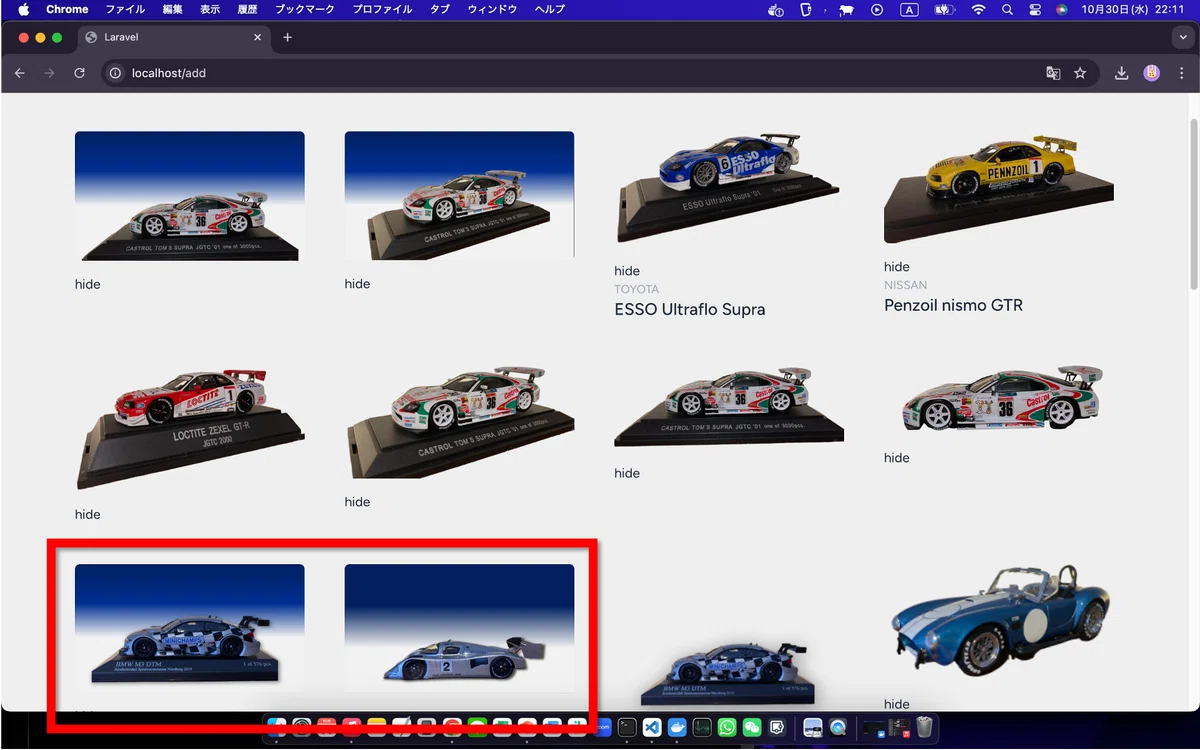Bookmark this page with the star icon
The image size is (1200, 750).
1080,73
